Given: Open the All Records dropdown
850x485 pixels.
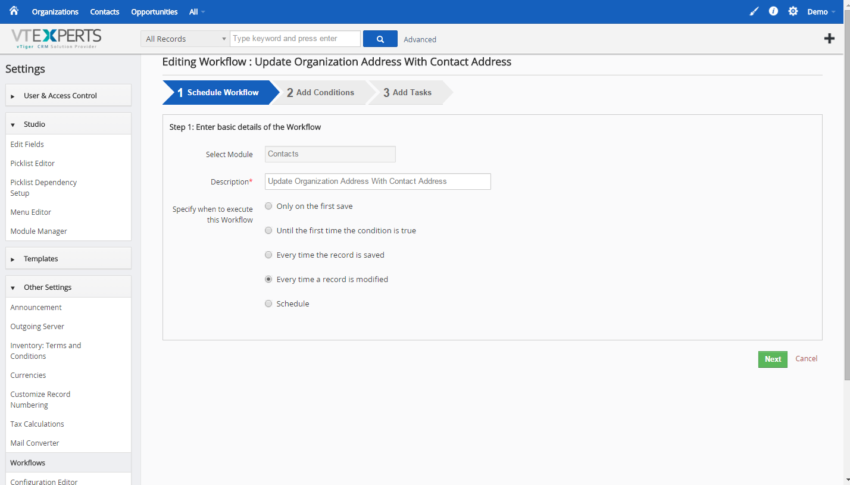Looking at the screenshot, I should [185, 39].
